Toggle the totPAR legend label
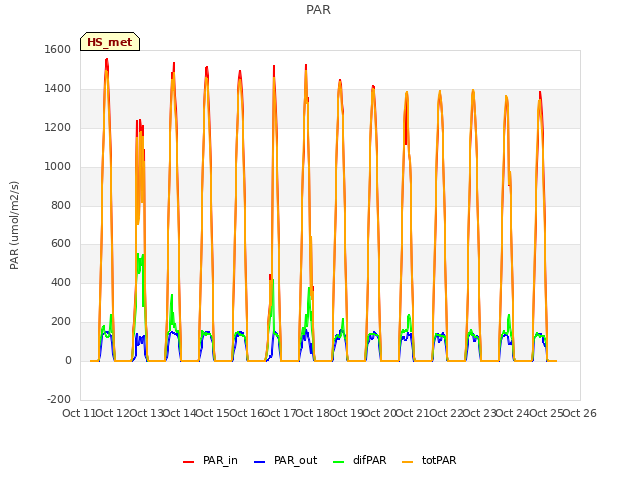The image size is (640, 480). tap(439, 460)
